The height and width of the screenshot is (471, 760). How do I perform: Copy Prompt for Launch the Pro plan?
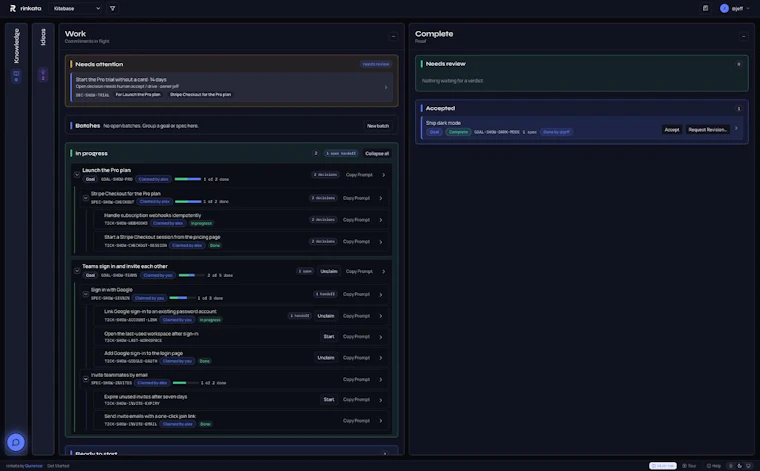coord(359,174)
